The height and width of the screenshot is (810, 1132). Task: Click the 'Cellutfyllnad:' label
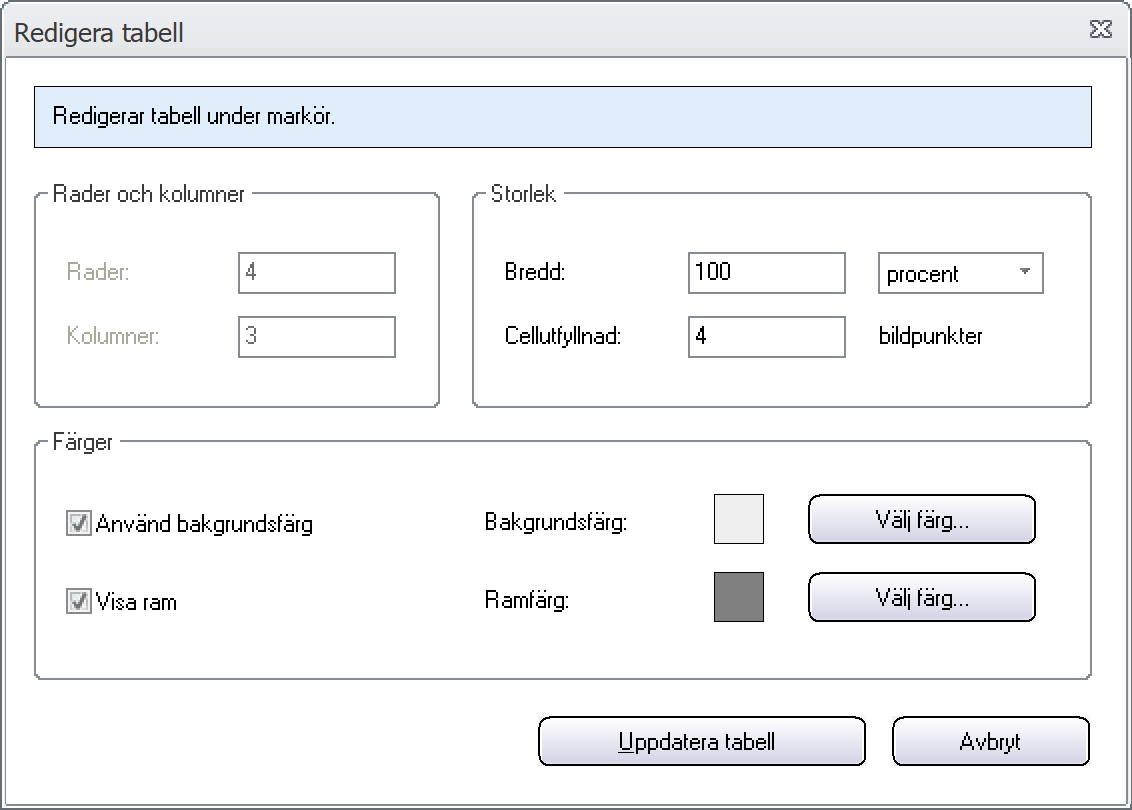(x=562, y=336)
